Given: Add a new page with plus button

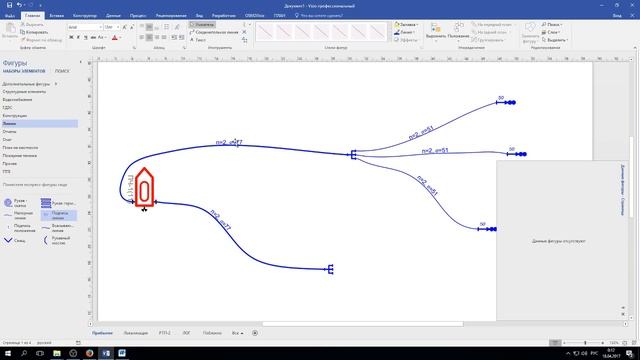Looking at the screenshot, I should pos(255,333).
